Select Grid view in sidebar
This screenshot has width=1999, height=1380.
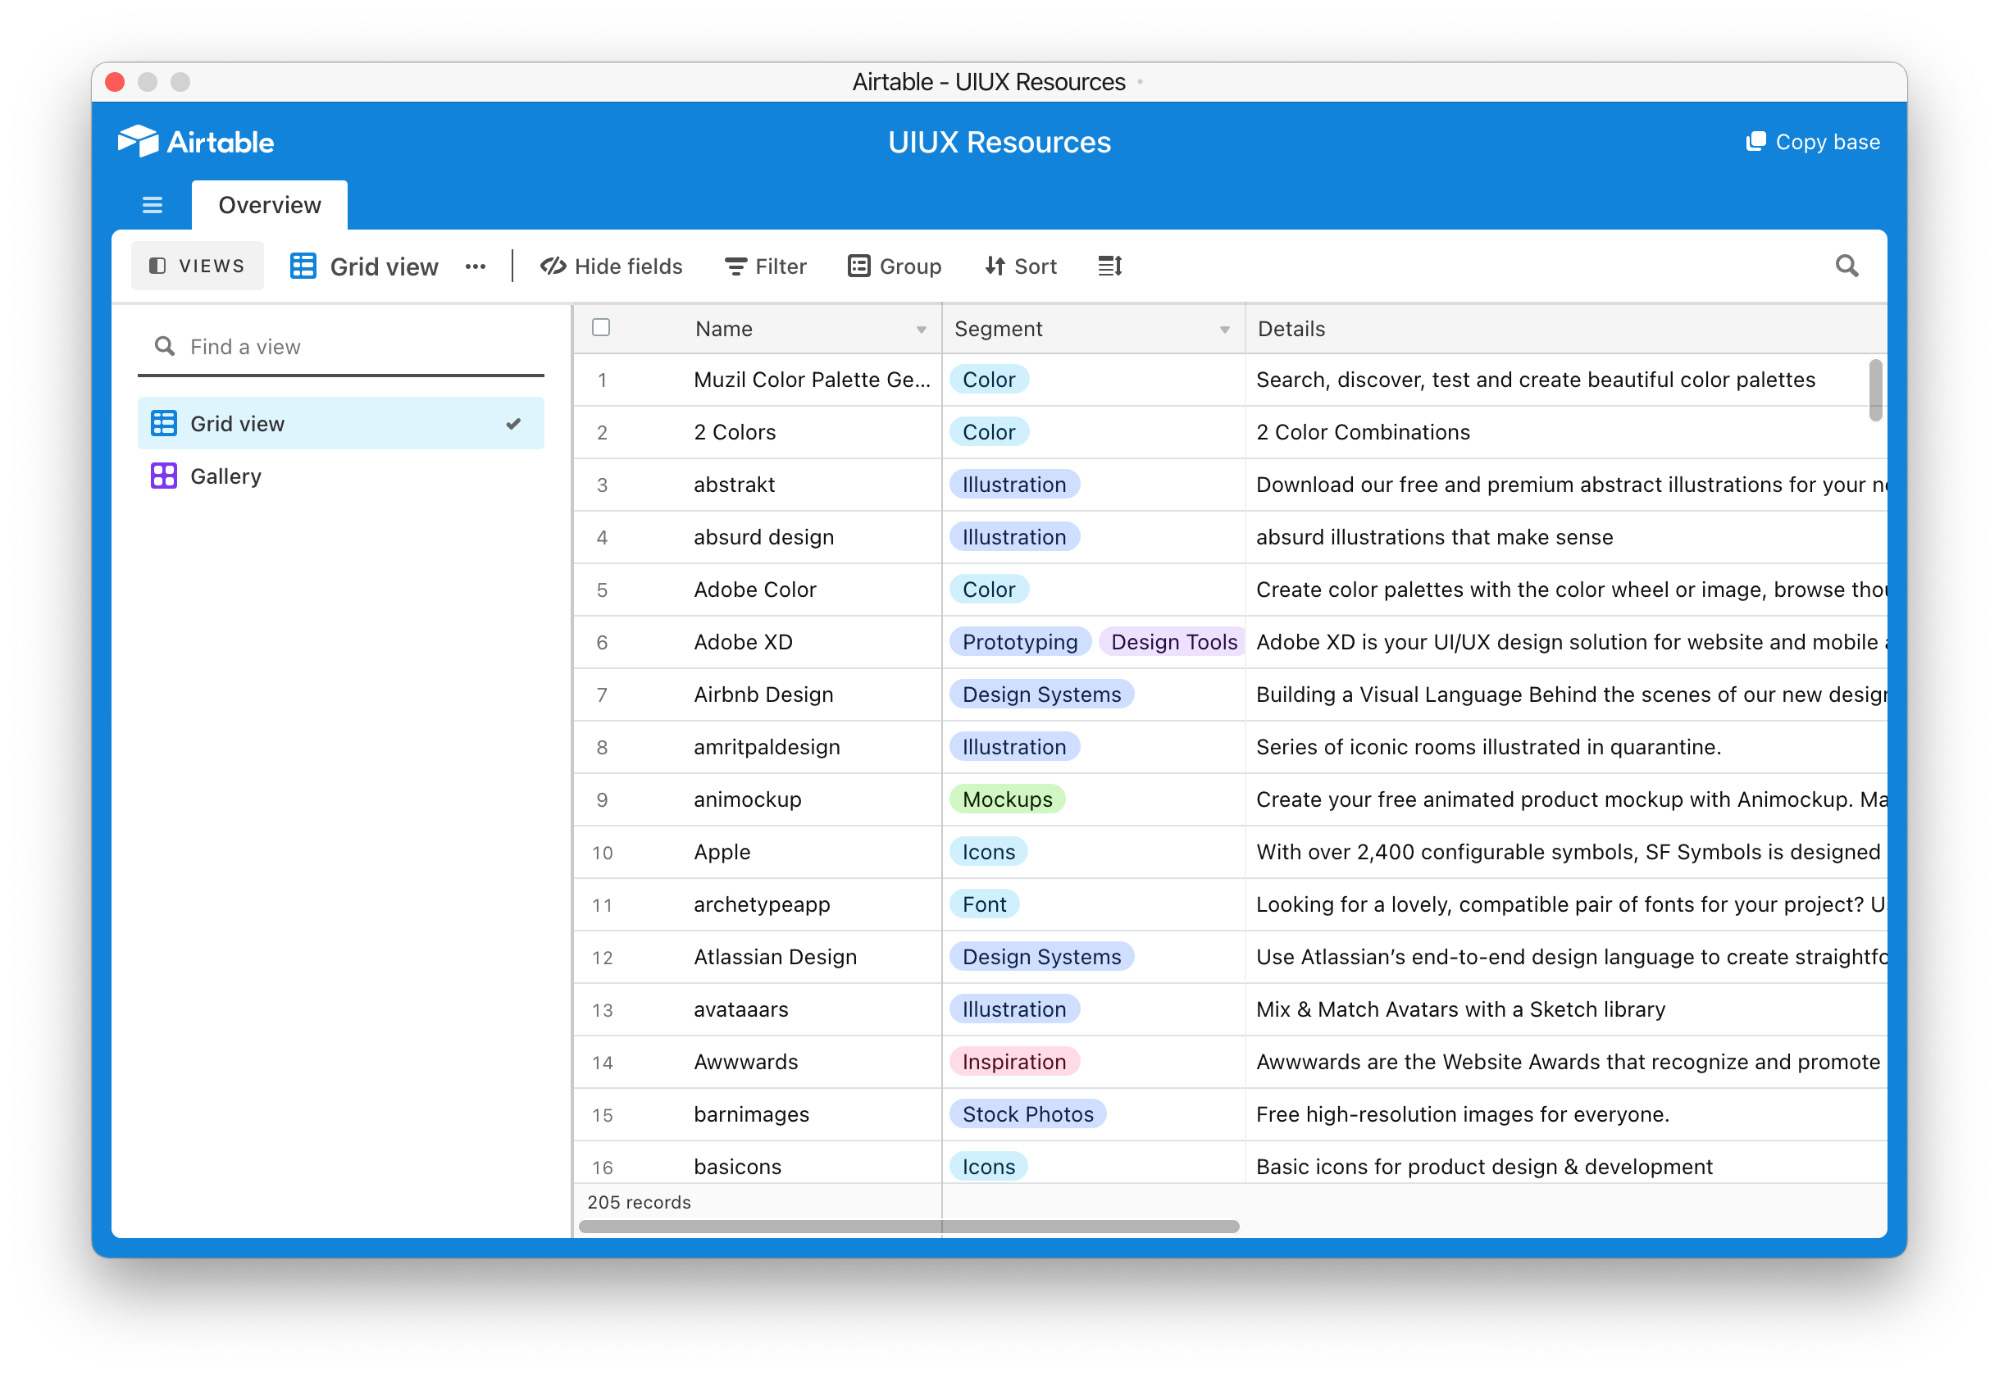tap(341, 424)
